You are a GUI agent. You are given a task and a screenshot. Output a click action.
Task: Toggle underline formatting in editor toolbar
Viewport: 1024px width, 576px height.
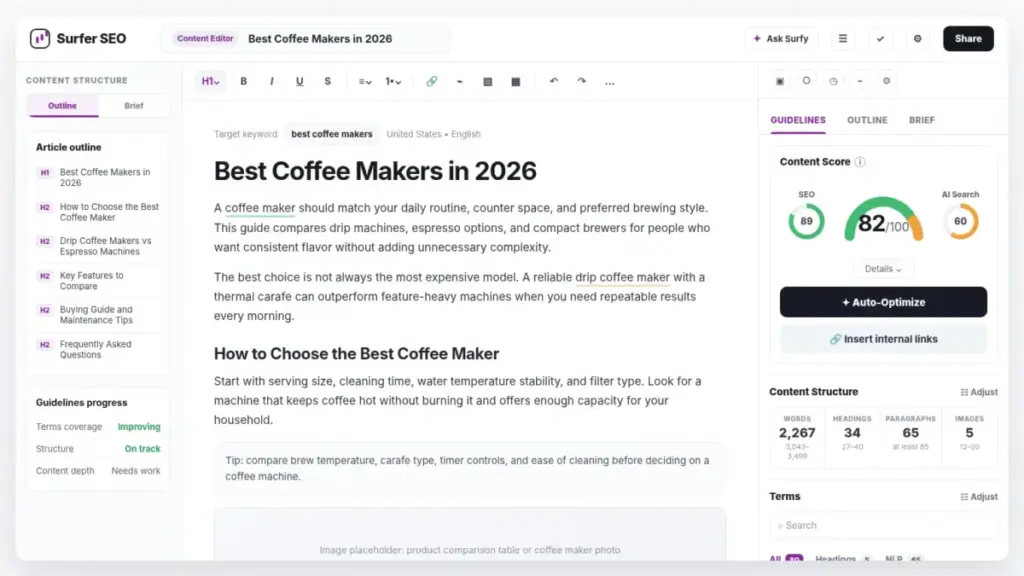pyautogui.click(x=300, y=82)
